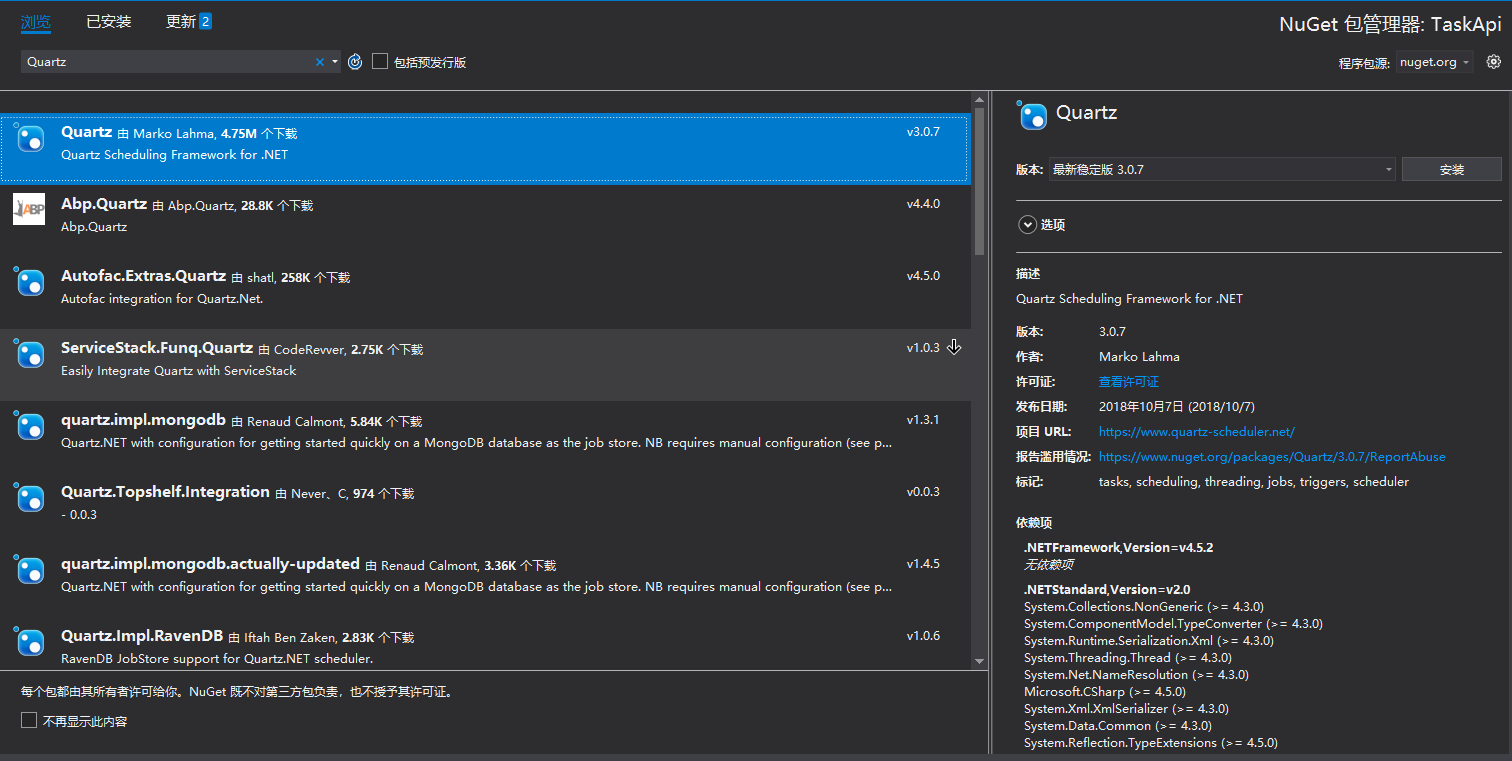This screenshot has height=761, width=1512.
Task: Open the view license link
Action: click(1129, 382)
